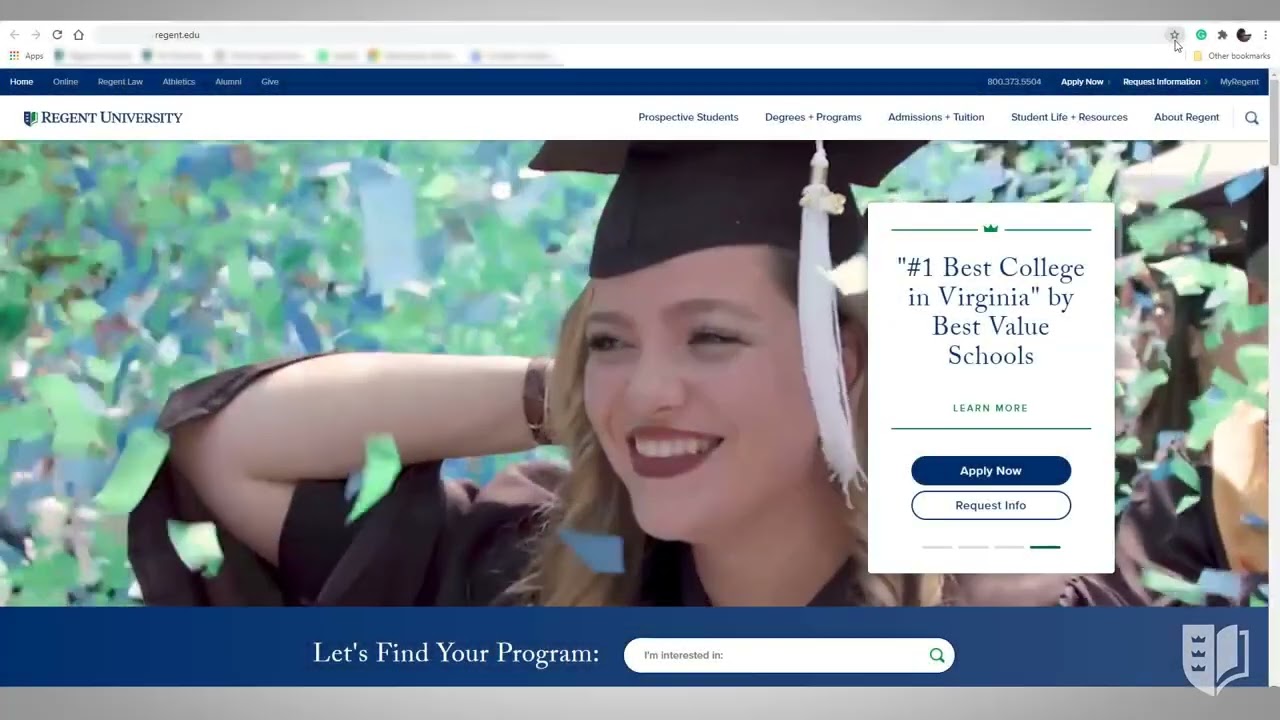Click the LEARN MORE link in hero card
The image size is (1280, 720).
pos(990,408)
